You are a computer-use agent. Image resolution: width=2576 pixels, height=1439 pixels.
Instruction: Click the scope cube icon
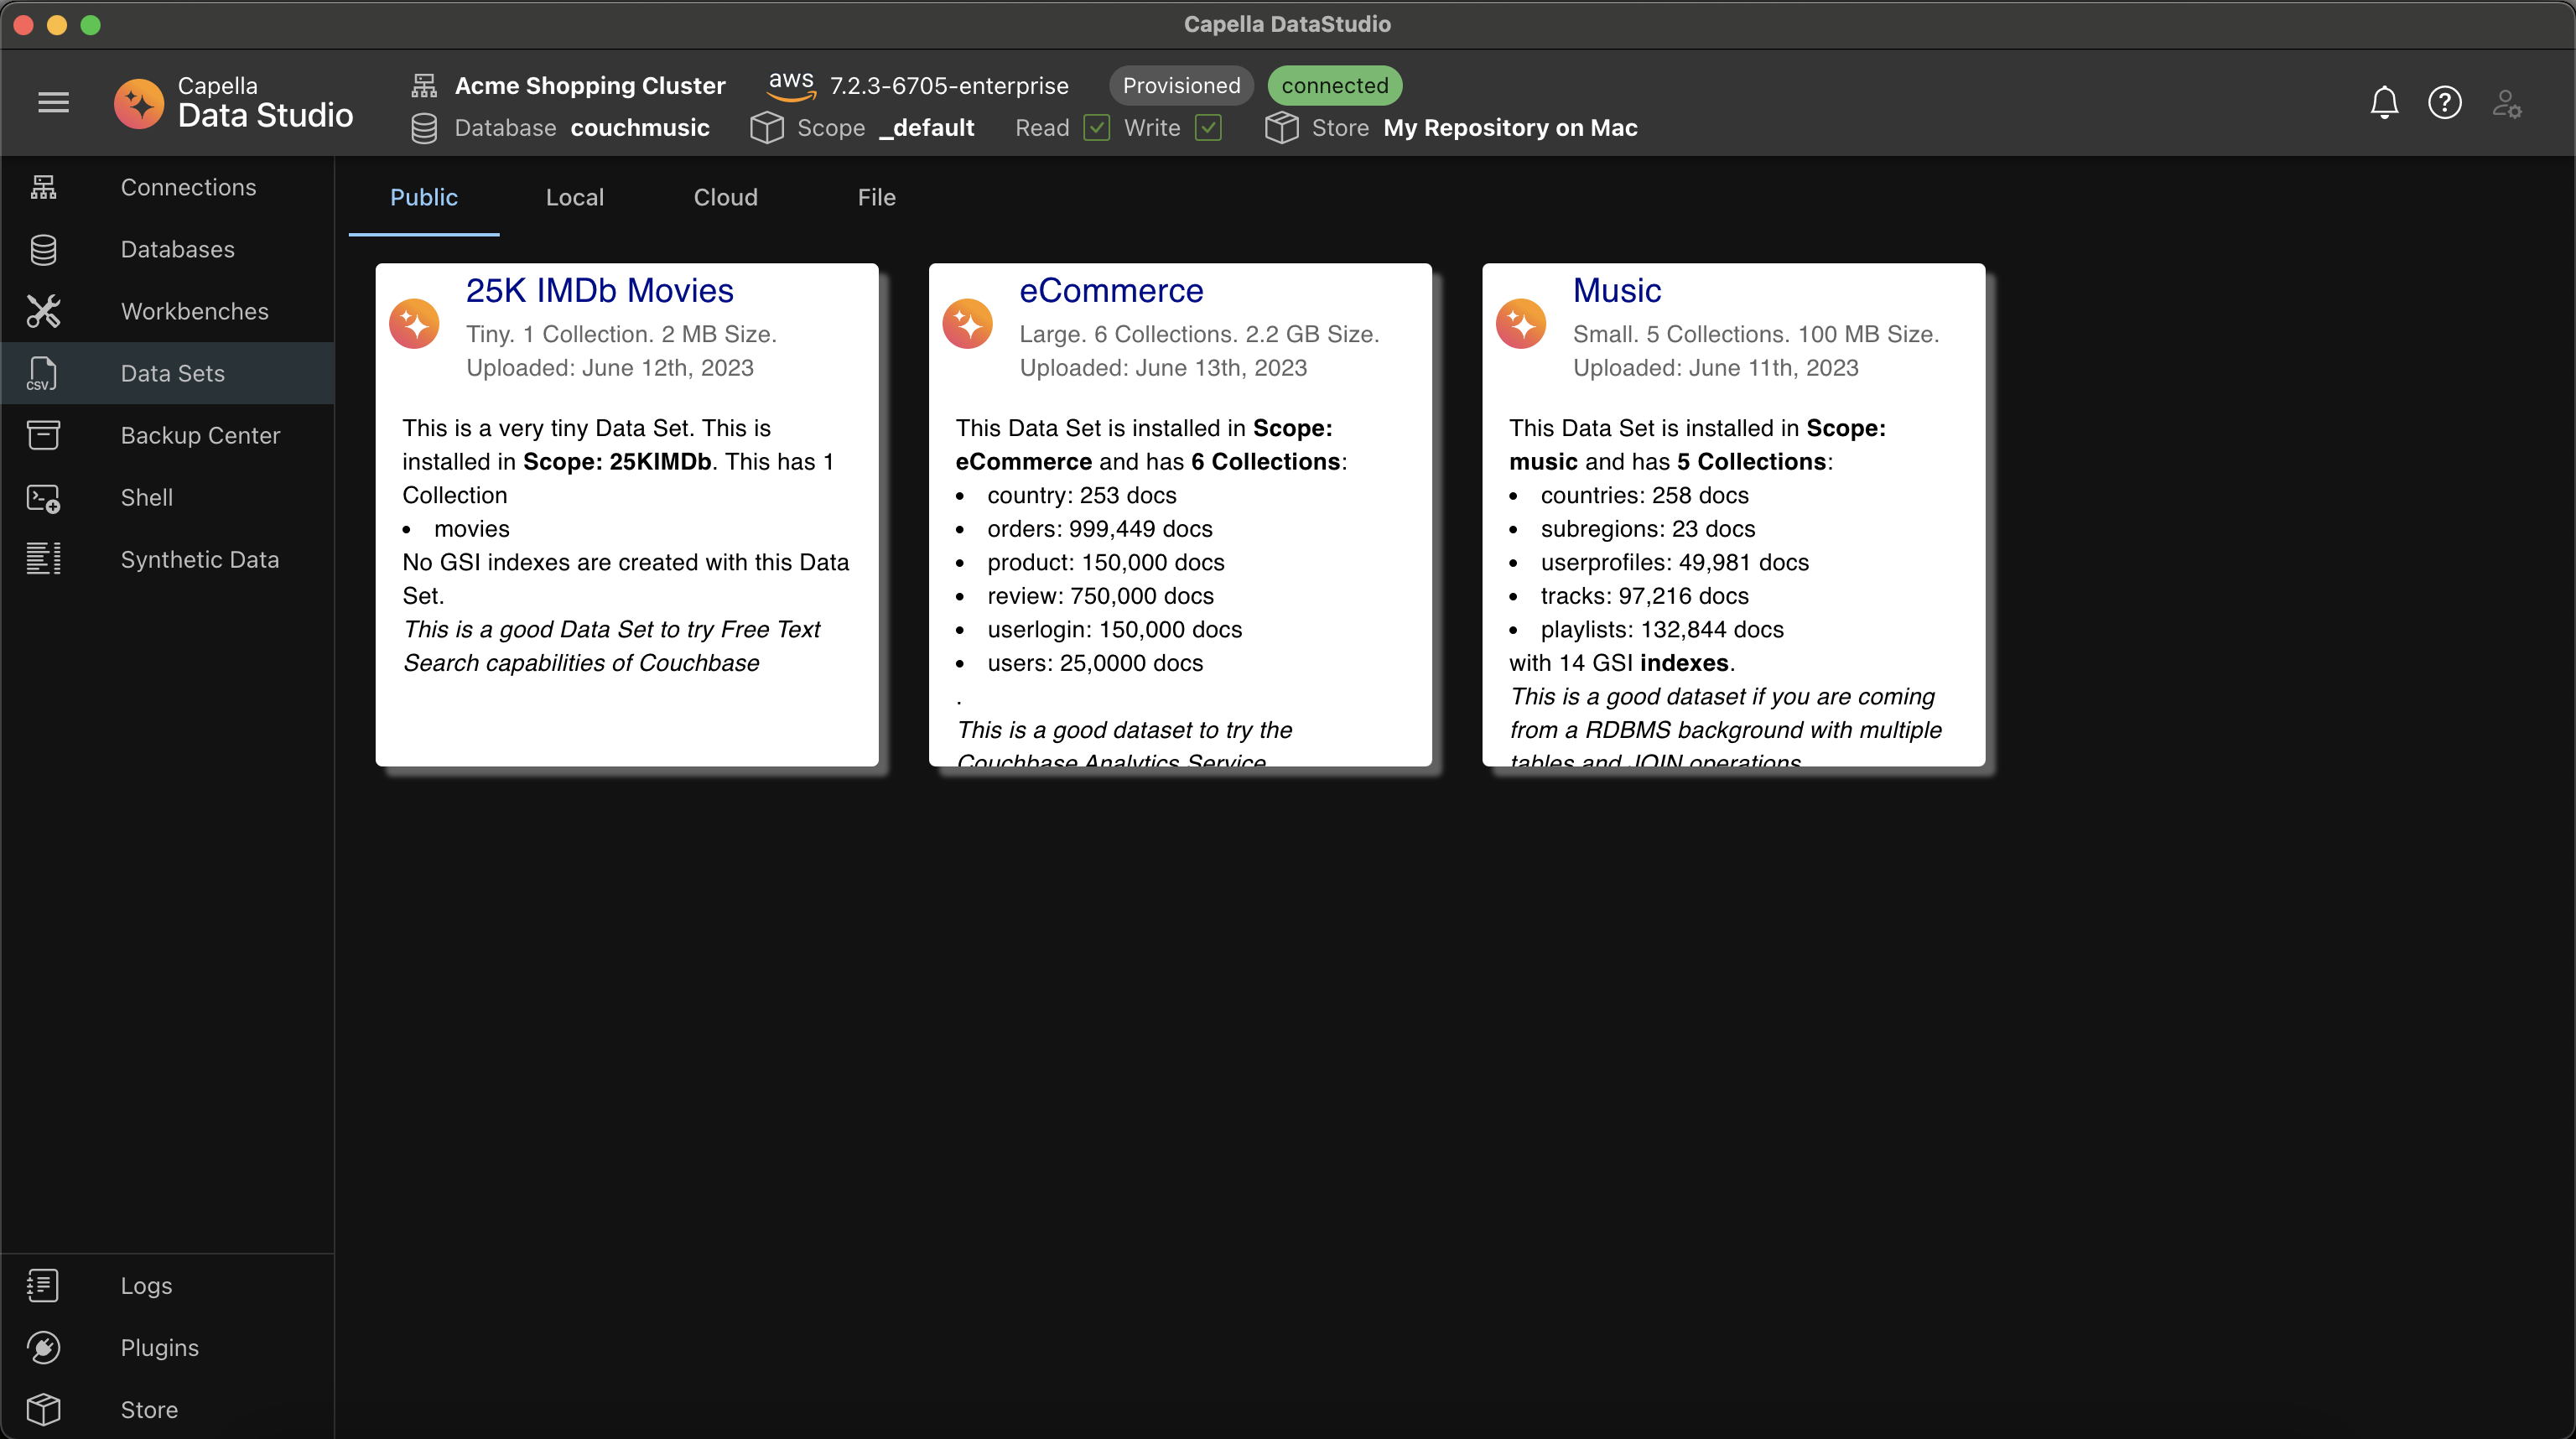click(x=767, y=128)
